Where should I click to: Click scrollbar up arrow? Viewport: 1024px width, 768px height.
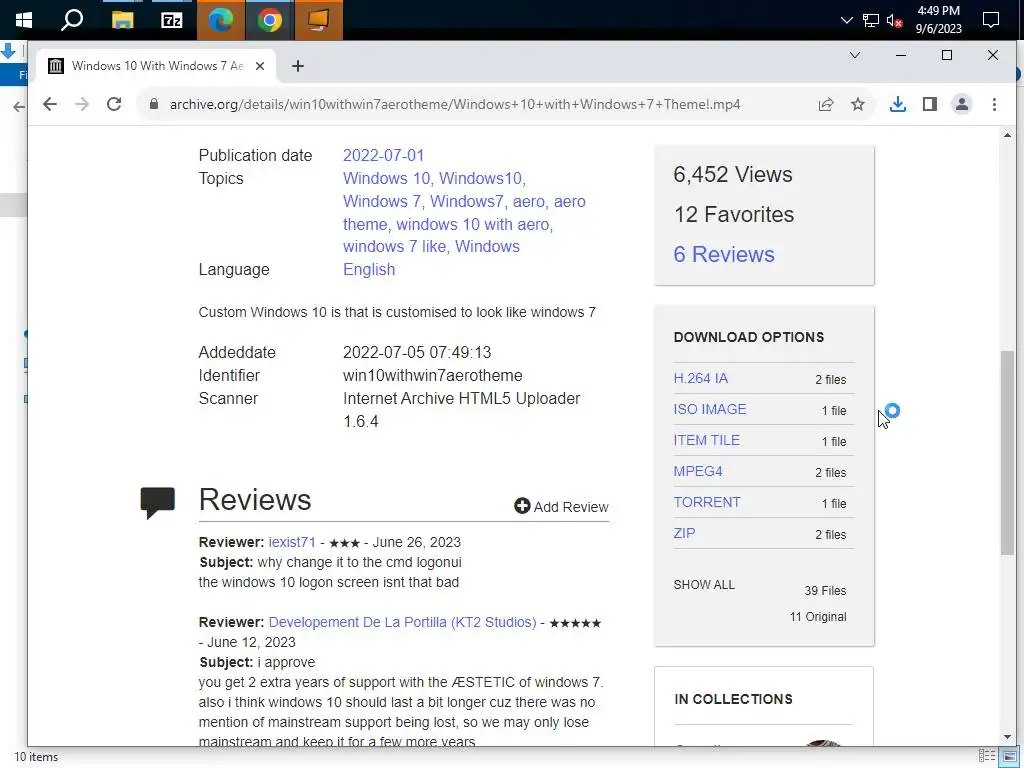click(1007, 135)
